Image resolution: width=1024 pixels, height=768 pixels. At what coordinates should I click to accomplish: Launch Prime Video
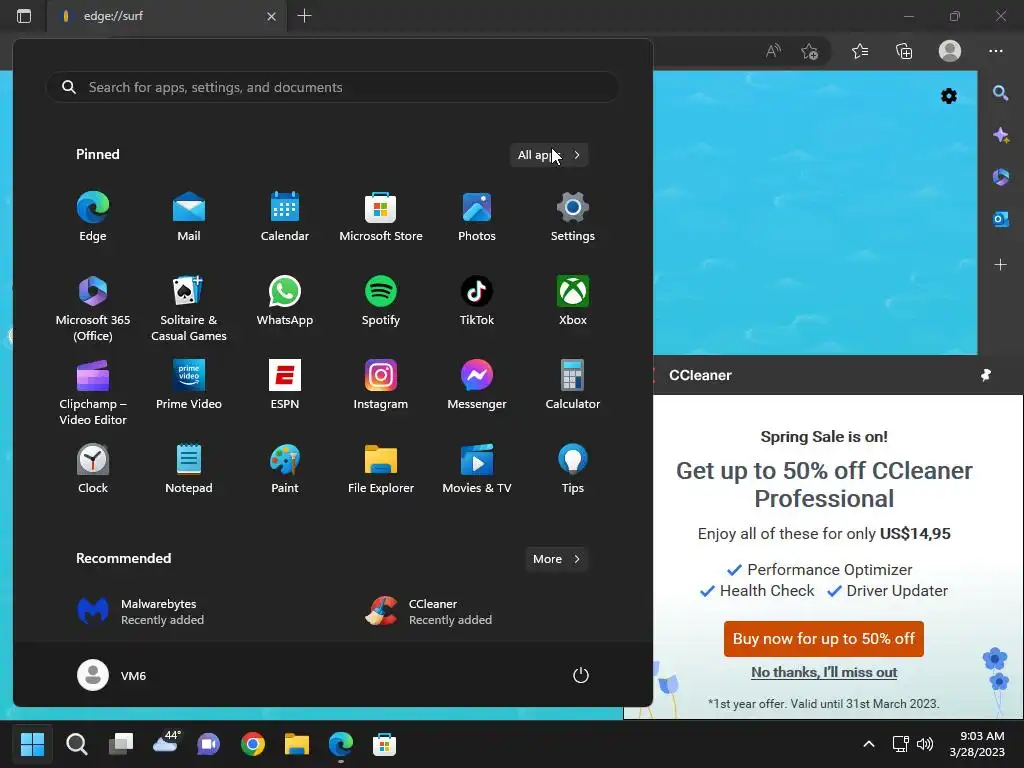click(x=189, y=385)
